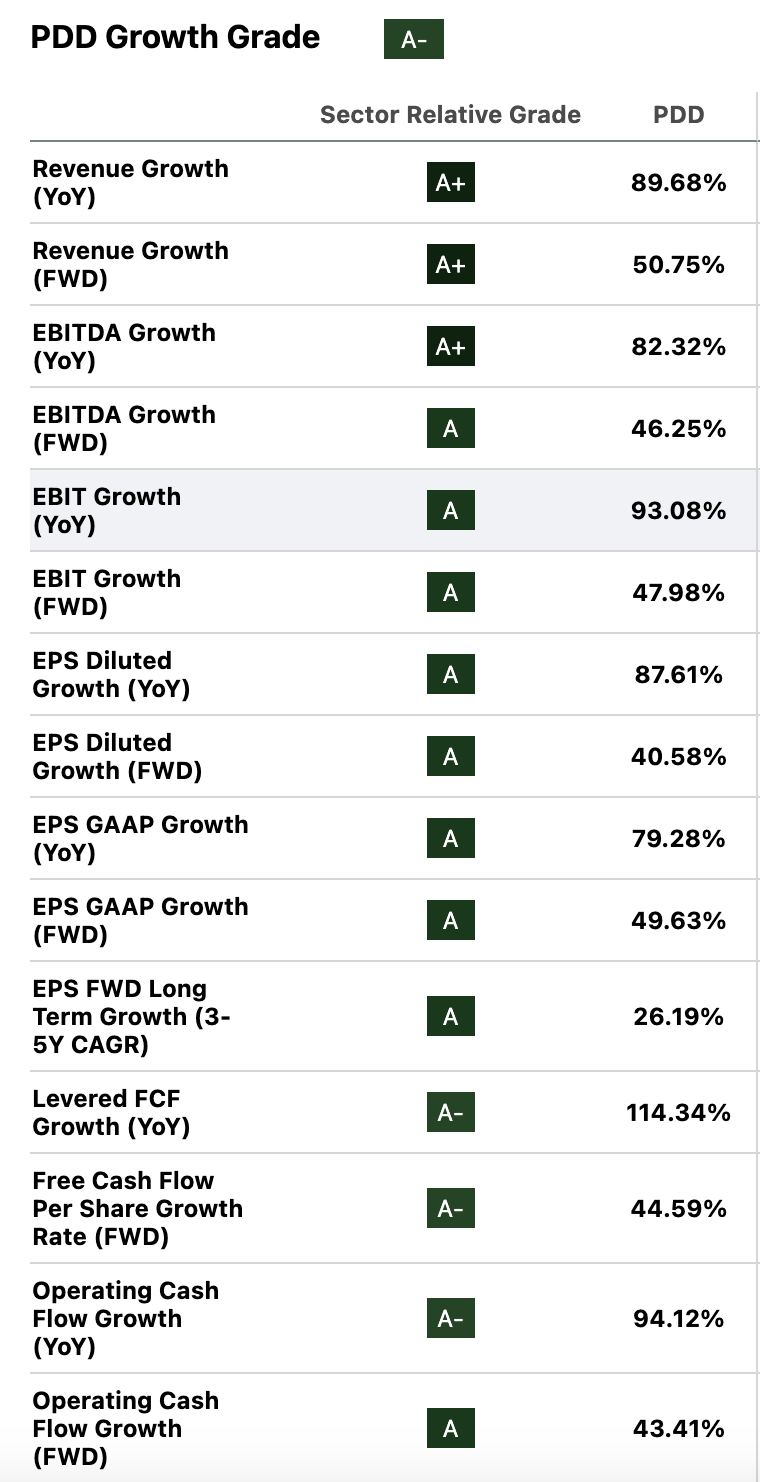Open Operating Cash Flow Growth (FWD) label

click(125, 1429)
